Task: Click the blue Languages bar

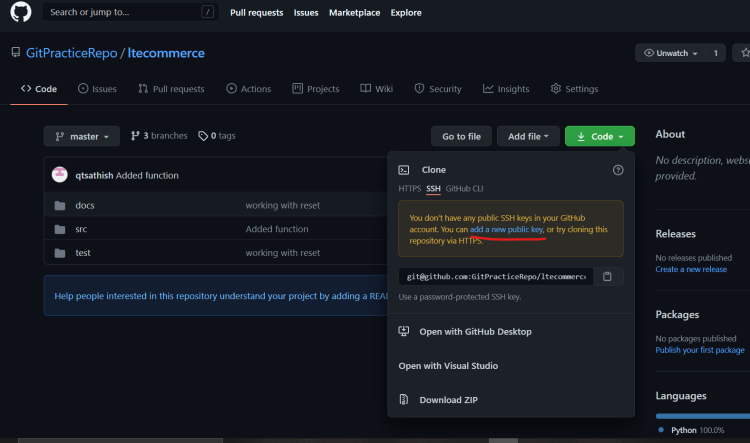Action: [x=703, y=416]
